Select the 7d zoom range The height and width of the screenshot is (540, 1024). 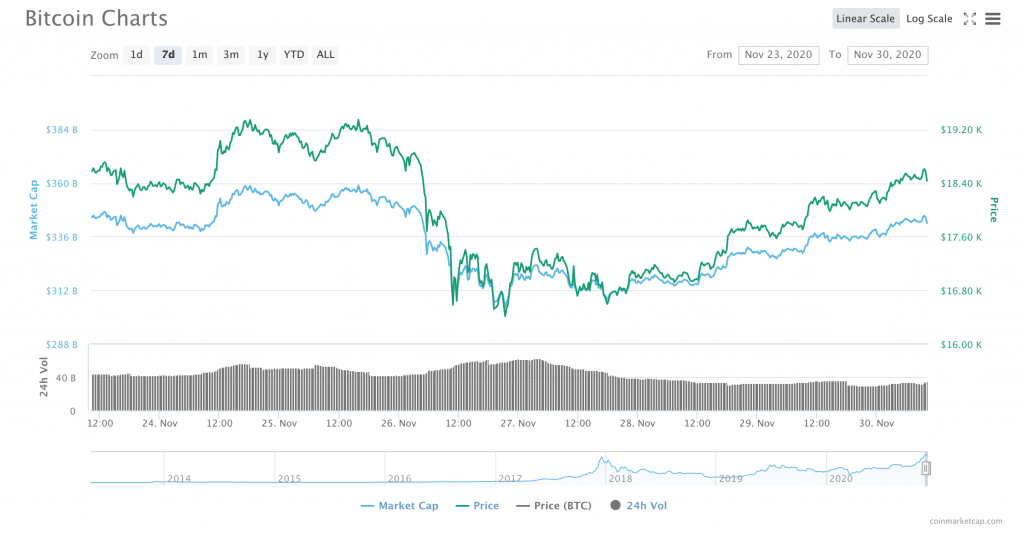[x=168, y=55]
